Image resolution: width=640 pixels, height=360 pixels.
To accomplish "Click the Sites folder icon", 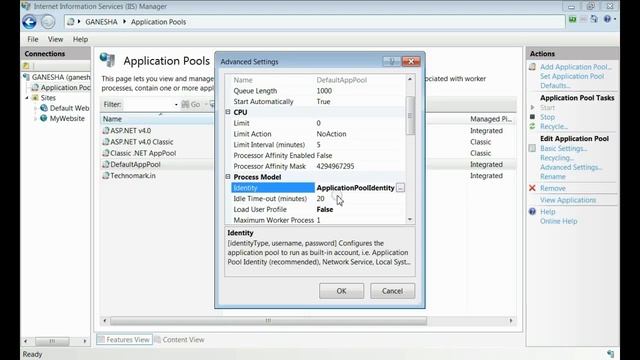I will pyautogui.click(x=36, y=98).
